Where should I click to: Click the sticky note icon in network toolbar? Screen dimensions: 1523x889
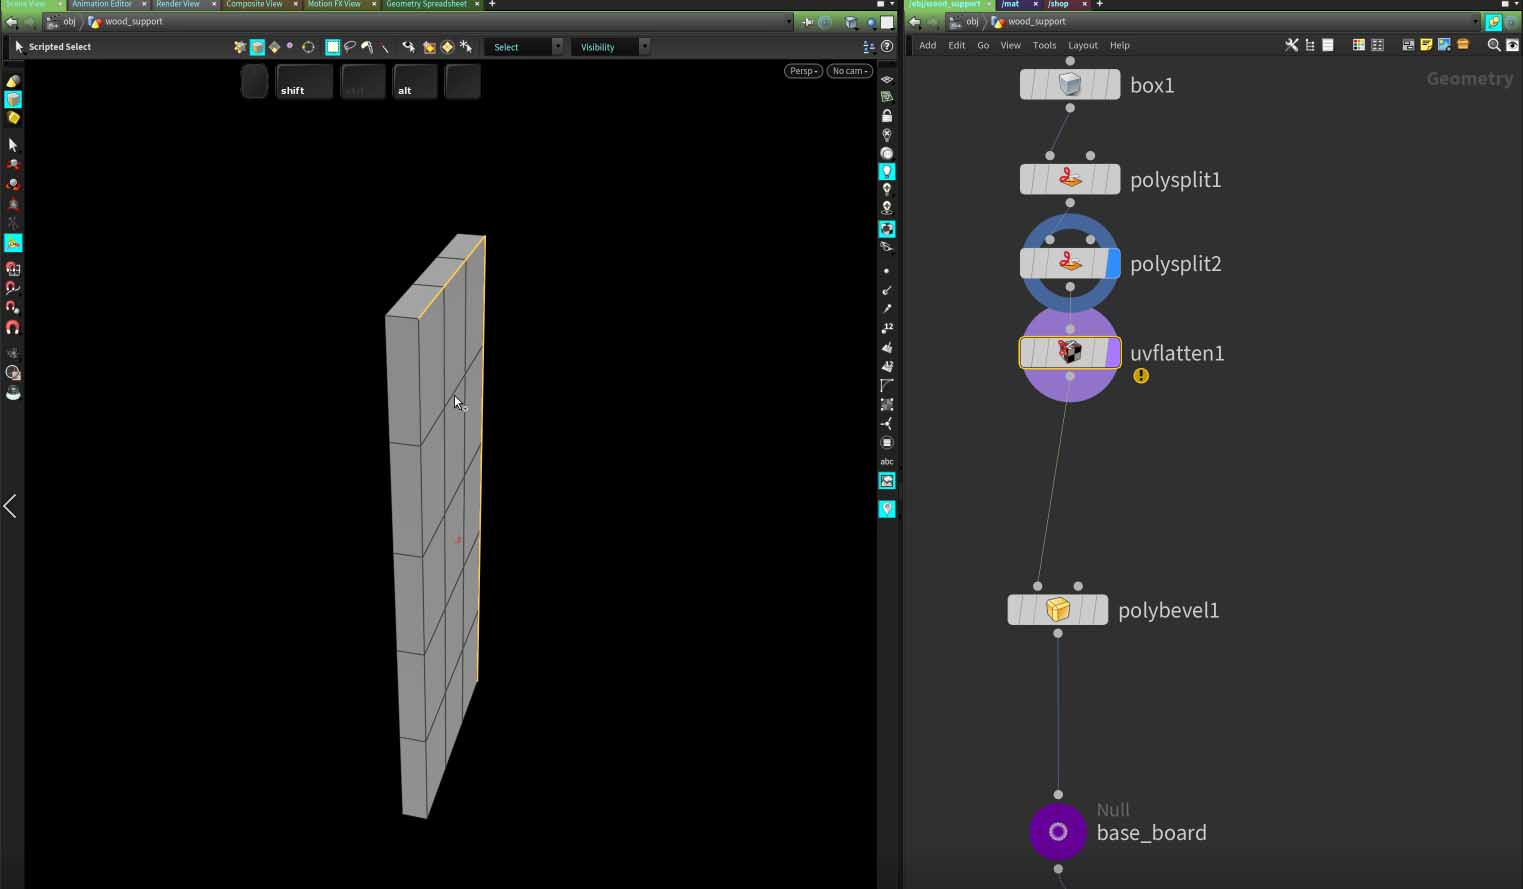click(x=1426, y=45)
